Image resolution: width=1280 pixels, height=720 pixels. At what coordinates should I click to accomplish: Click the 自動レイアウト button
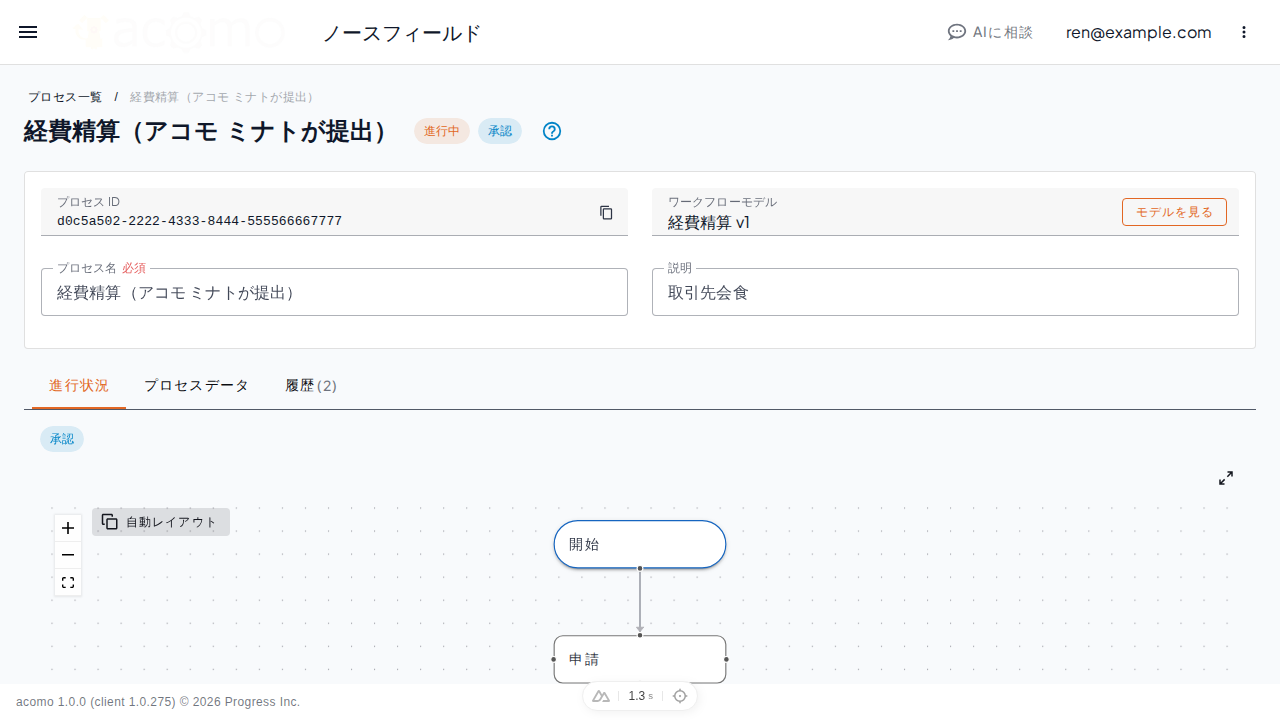161,522
